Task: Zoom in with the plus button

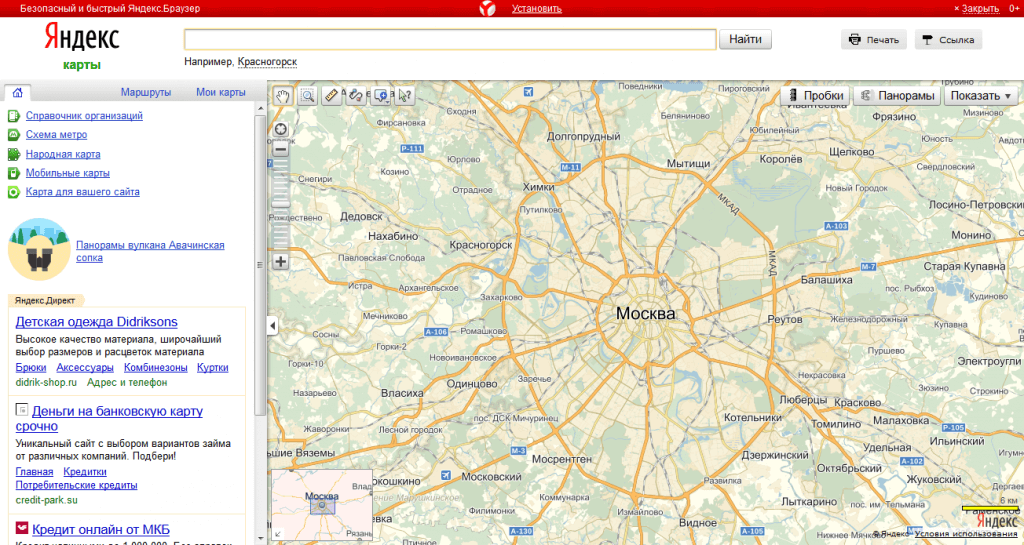Action: coord(281,262)
